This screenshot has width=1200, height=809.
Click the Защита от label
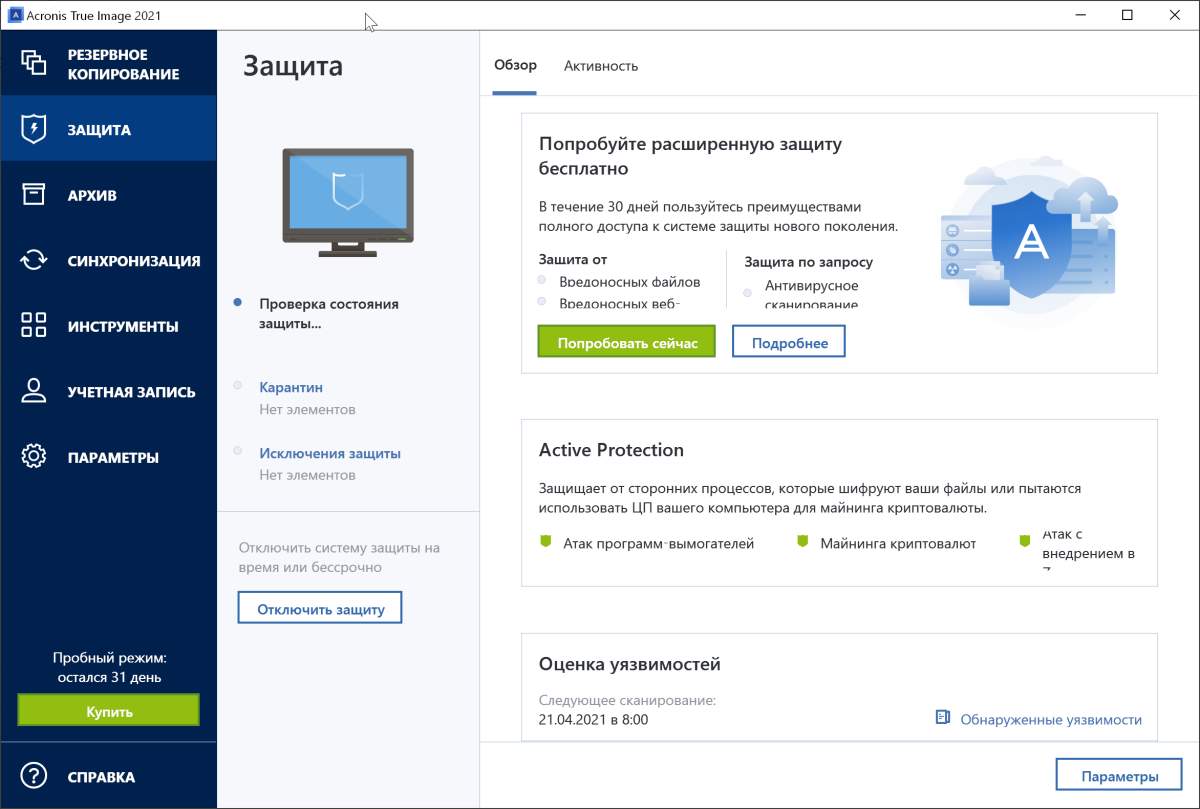(x=573, y=259)
